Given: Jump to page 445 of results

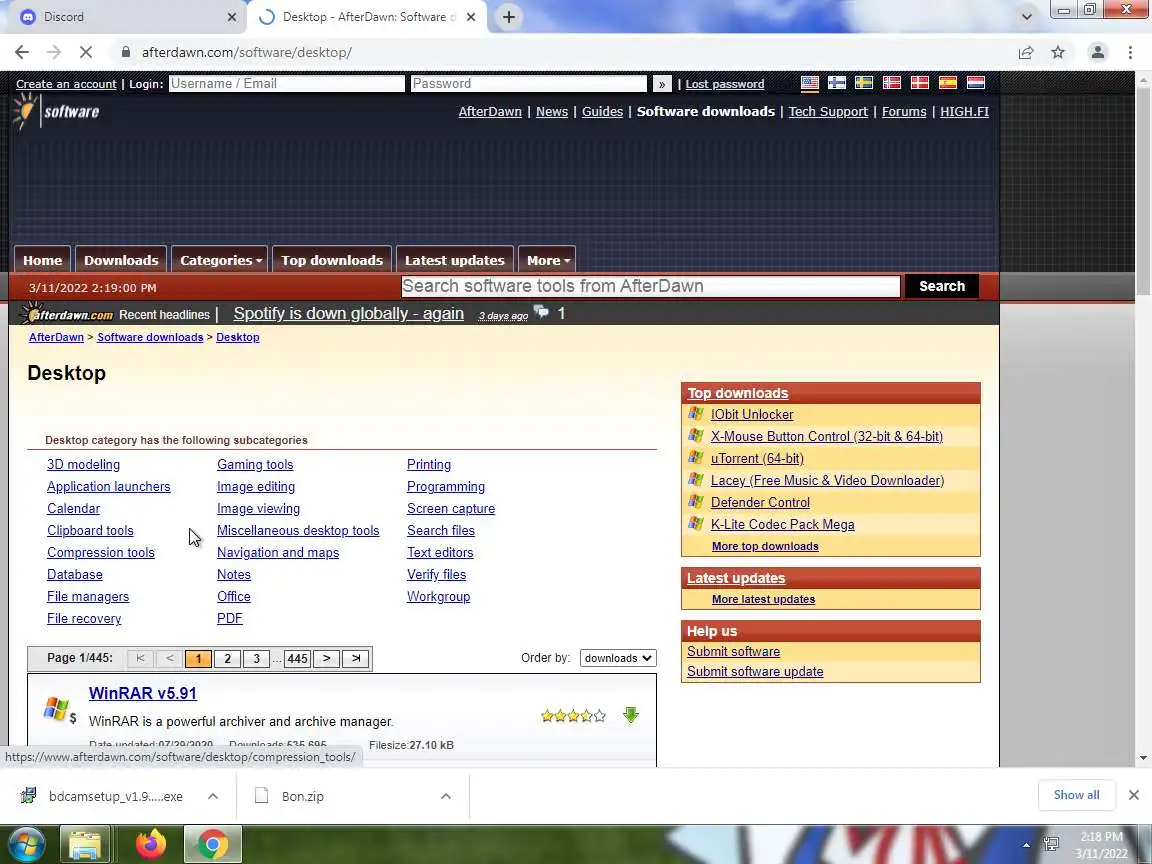Looking at the screenshot, I should pyautogui.click(x=298, y=658).
